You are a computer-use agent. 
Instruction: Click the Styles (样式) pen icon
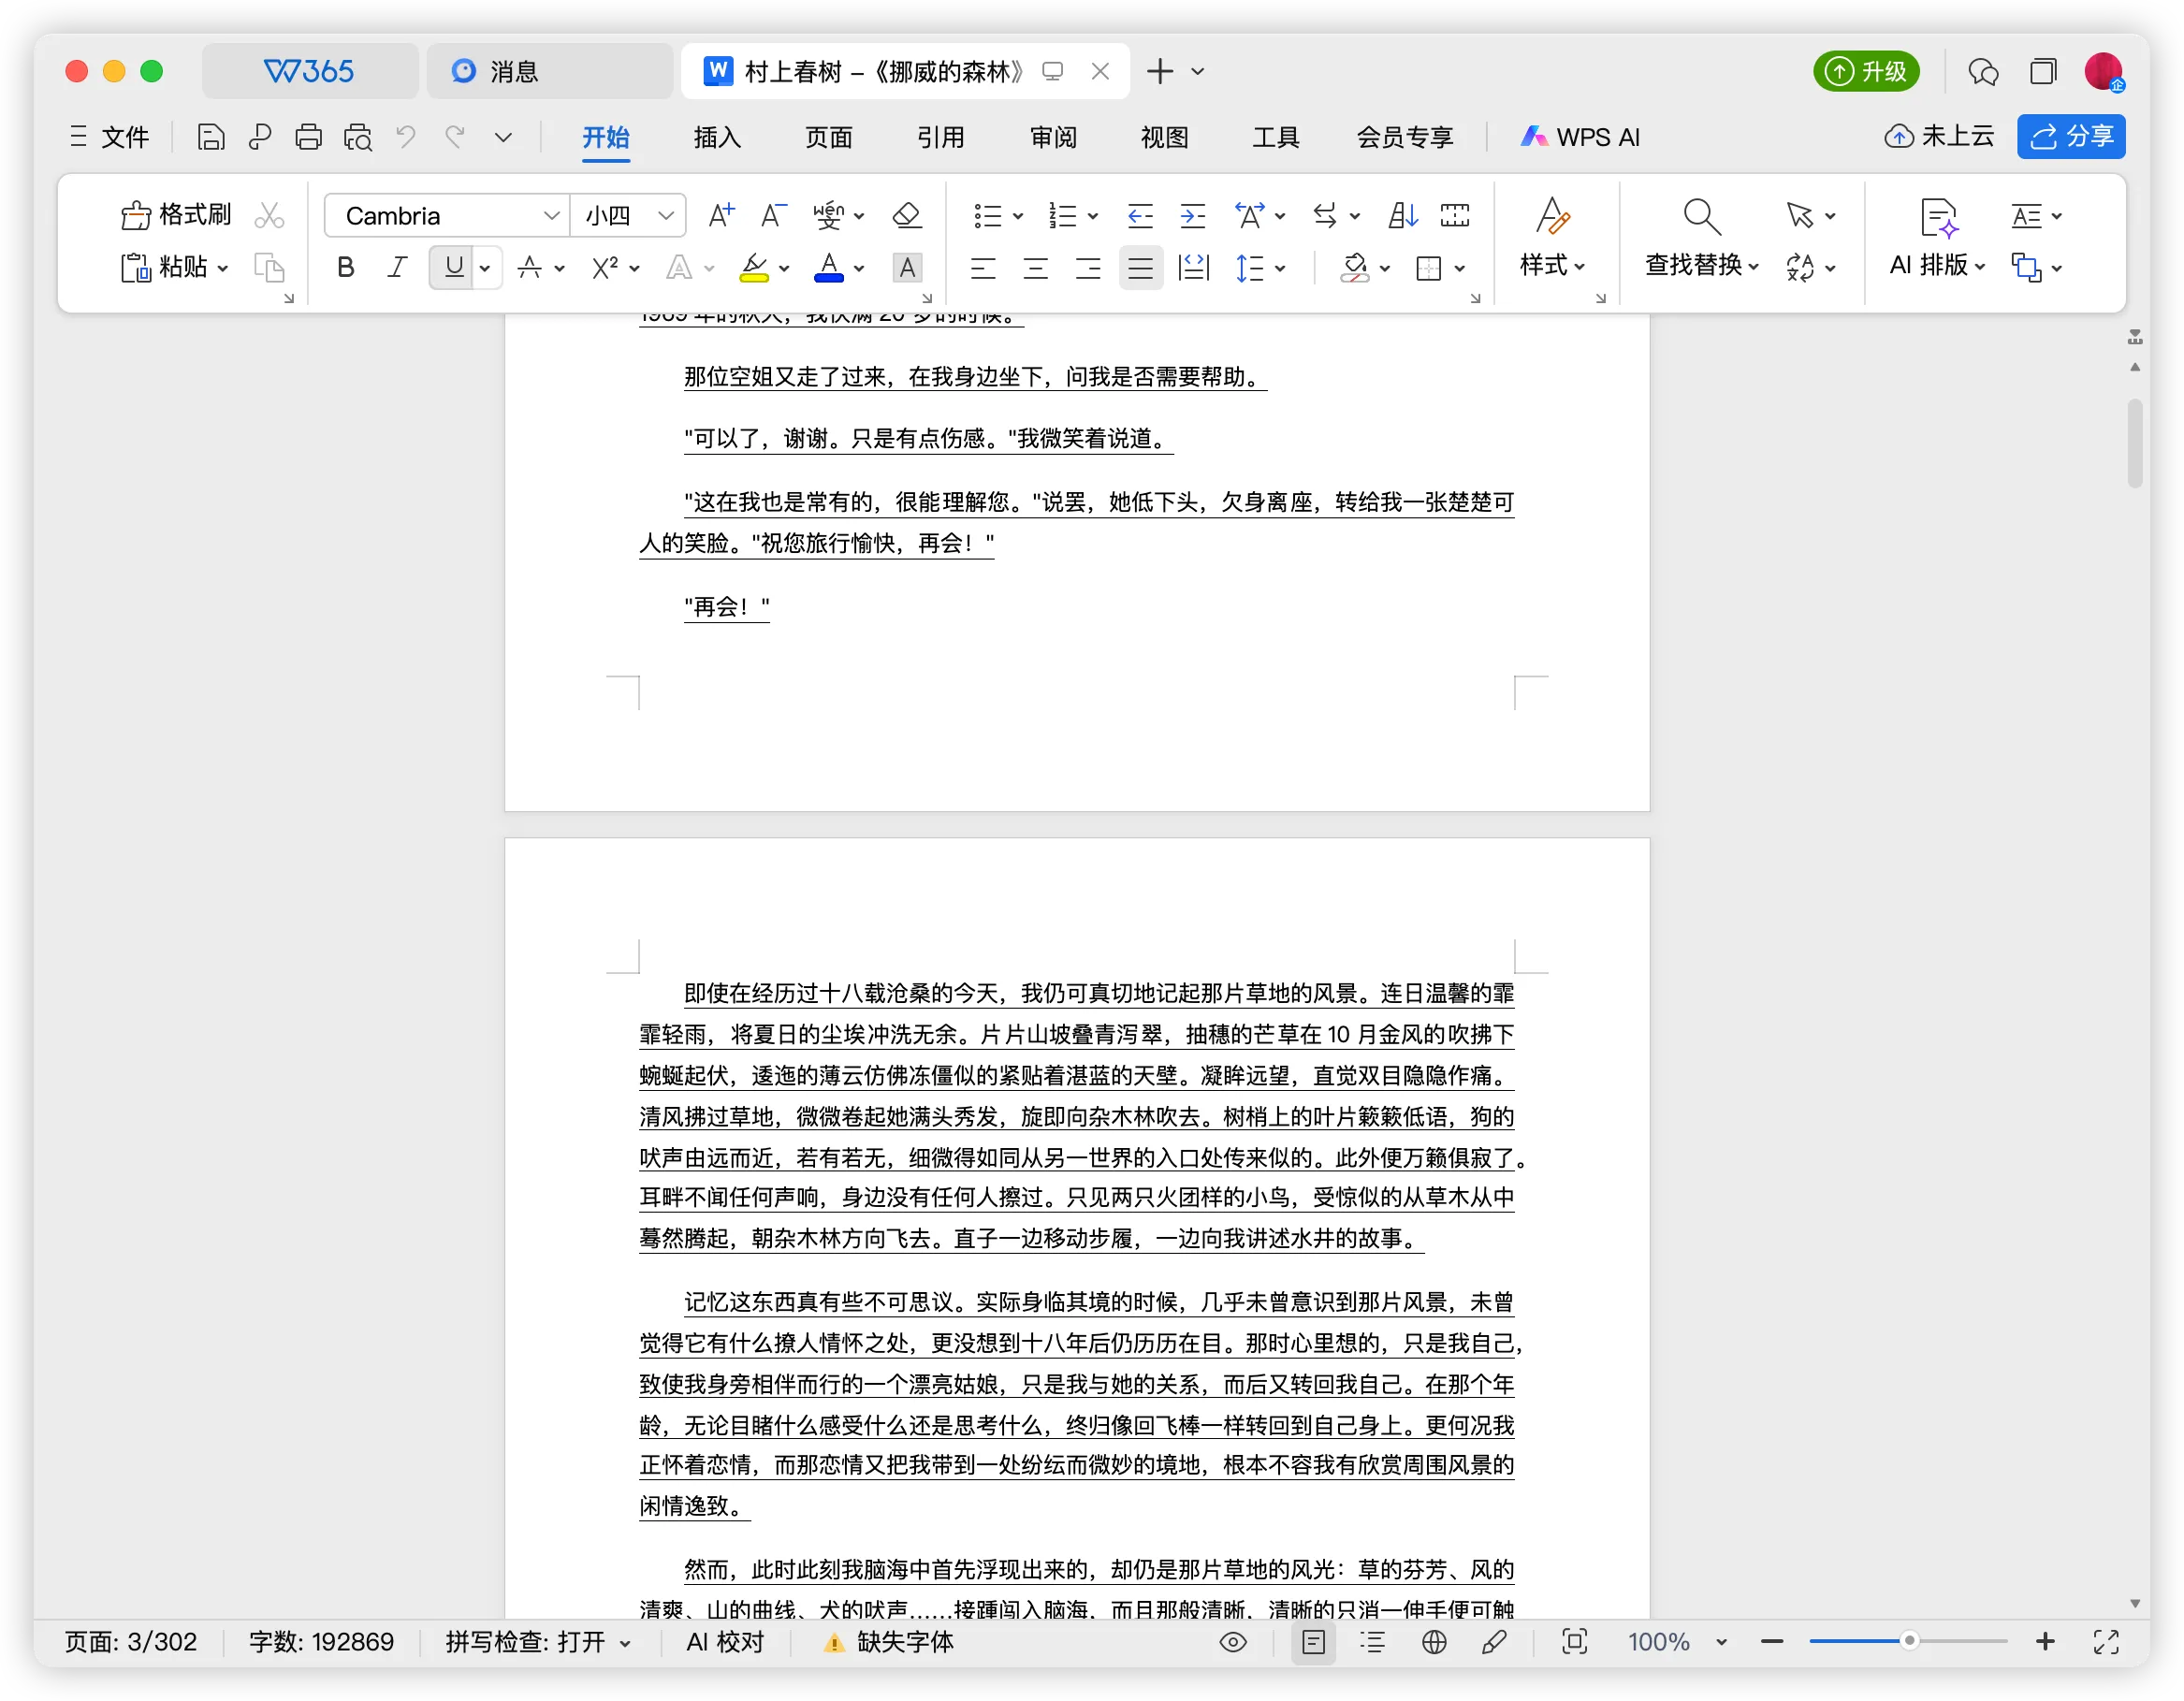click(1552, 216)
